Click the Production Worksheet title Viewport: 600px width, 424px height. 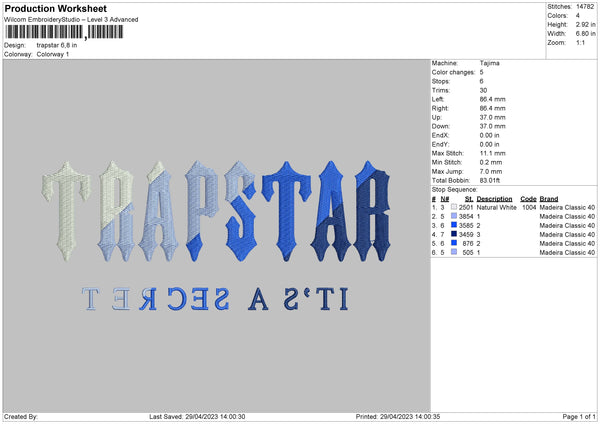click(x=55, y=8)
